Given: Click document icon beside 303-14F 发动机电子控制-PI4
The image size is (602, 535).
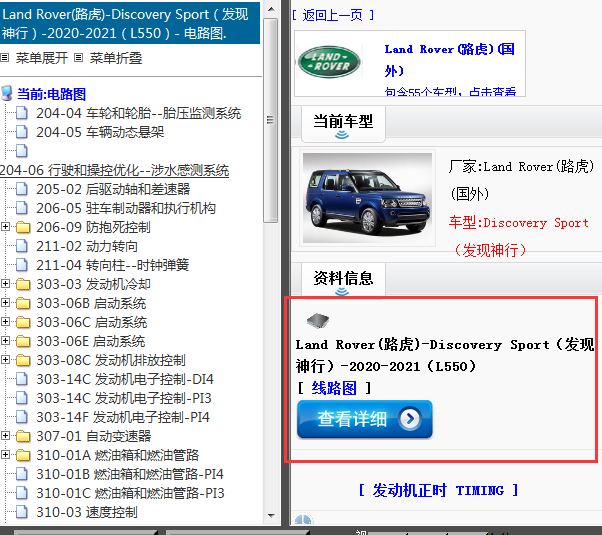Looking at the screenshot, I should click(x=22, y=417).
